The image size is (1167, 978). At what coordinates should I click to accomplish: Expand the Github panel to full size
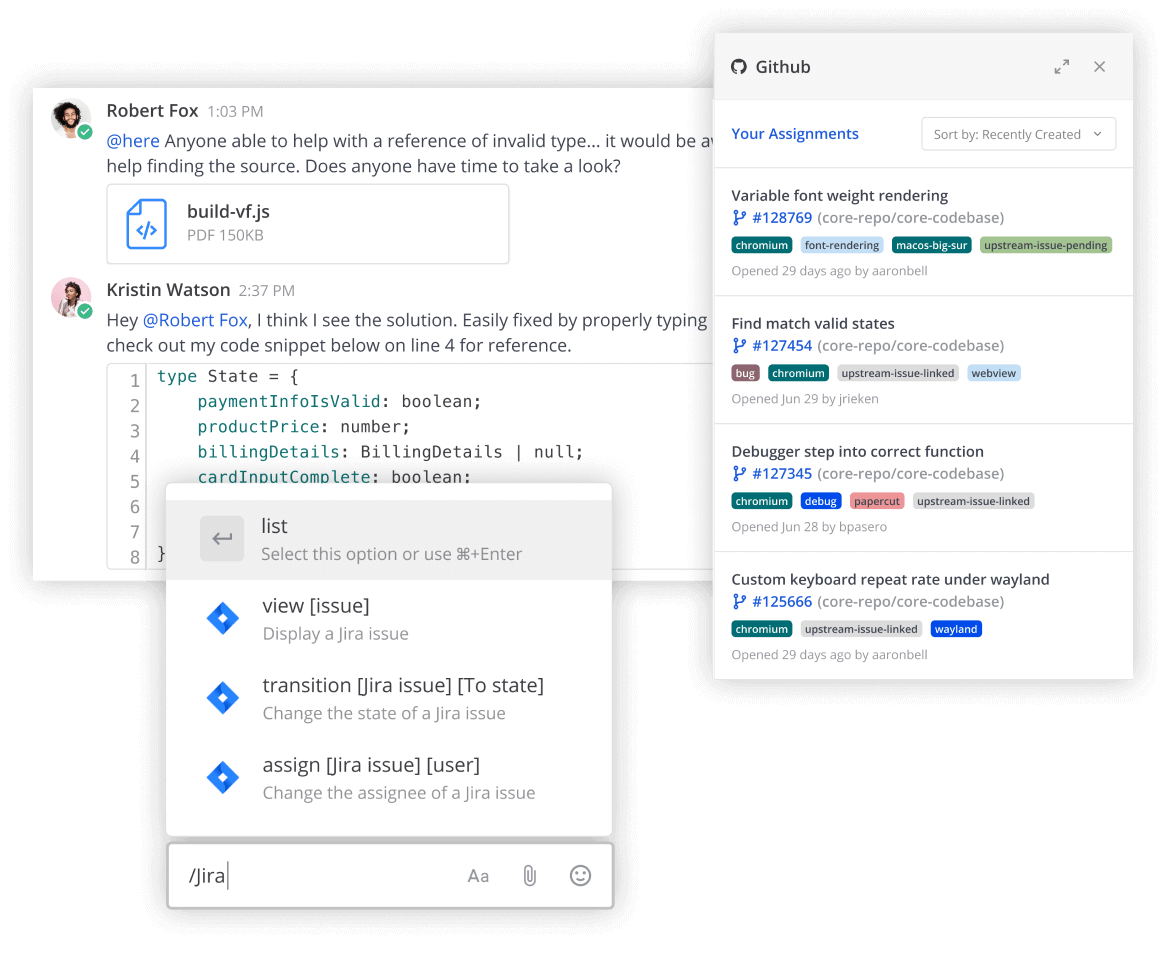click(x=1061, y=67)
